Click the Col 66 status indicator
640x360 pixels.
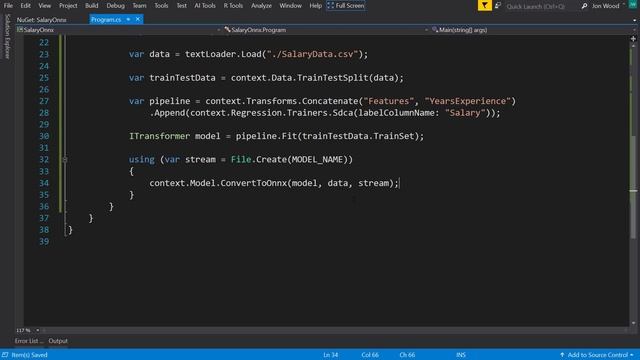(x=370, y=355)
